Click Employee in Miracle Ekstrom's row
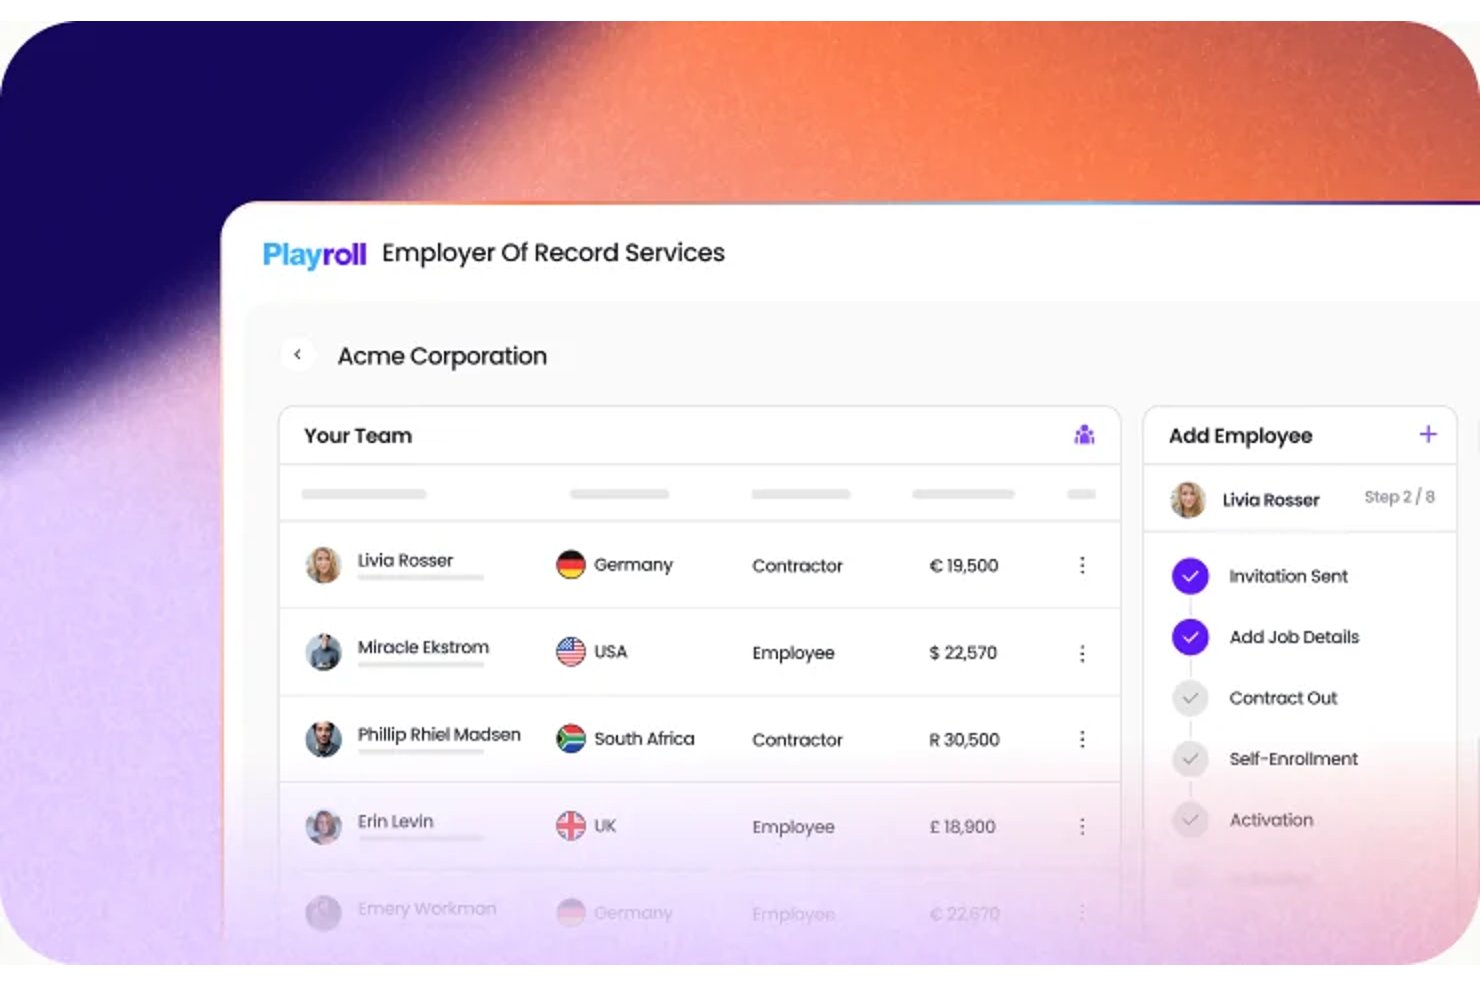1480x987 pixels. 793,653
